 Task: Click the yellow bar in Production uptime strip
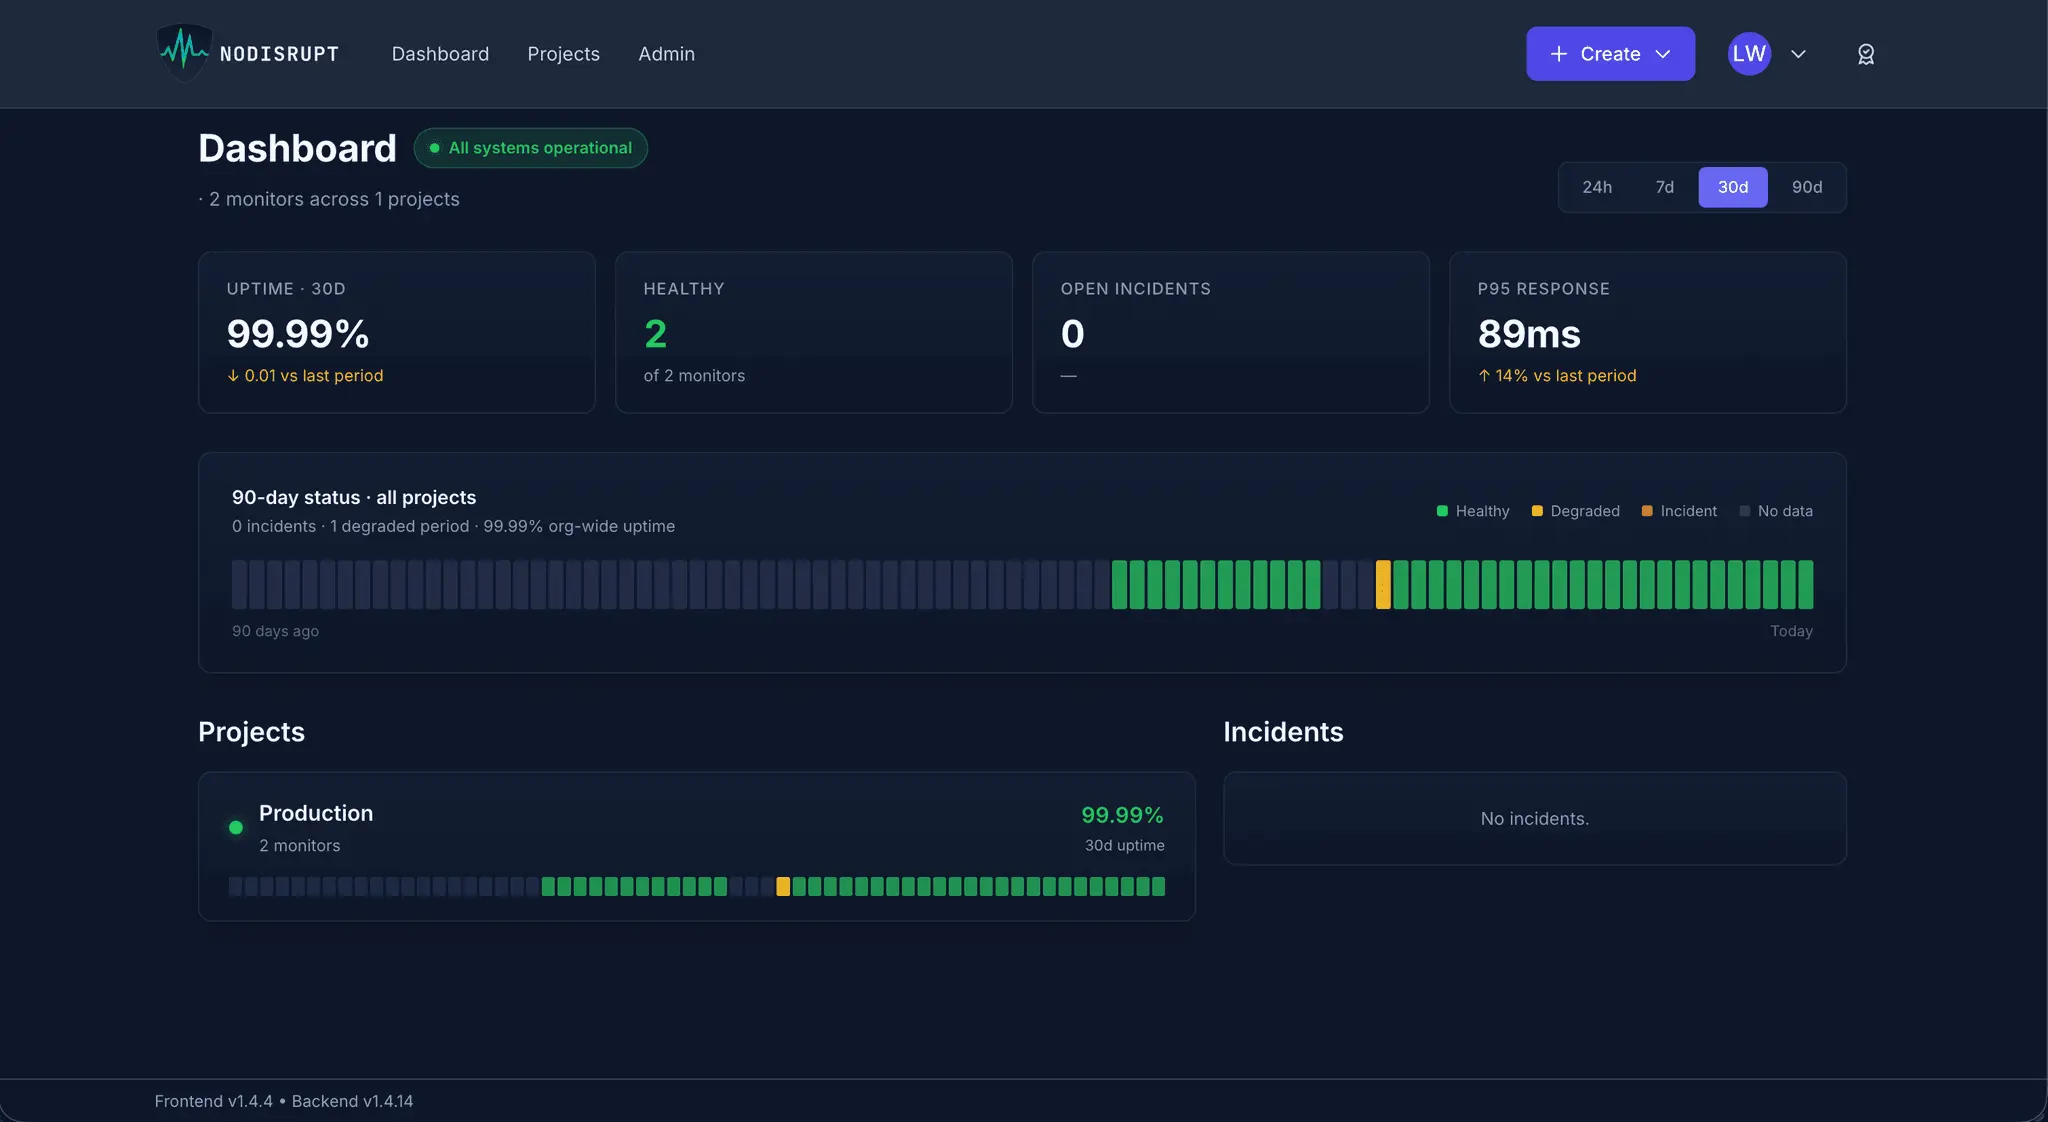point(783,886)
